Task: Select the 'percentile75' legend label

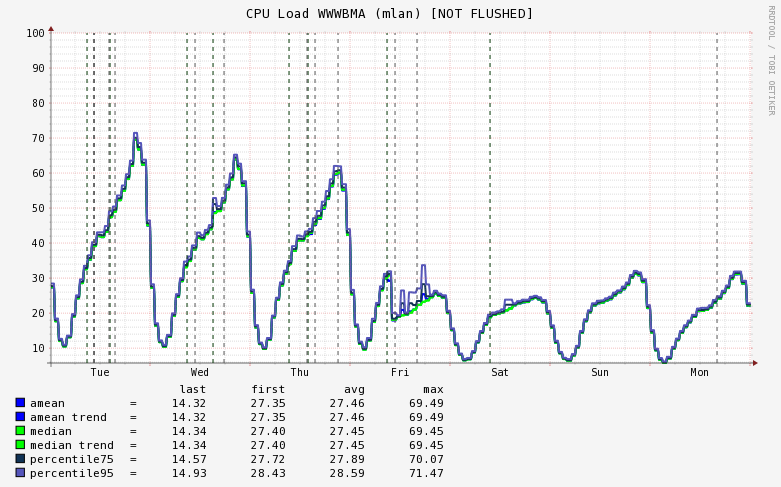Action: [72, 459]
